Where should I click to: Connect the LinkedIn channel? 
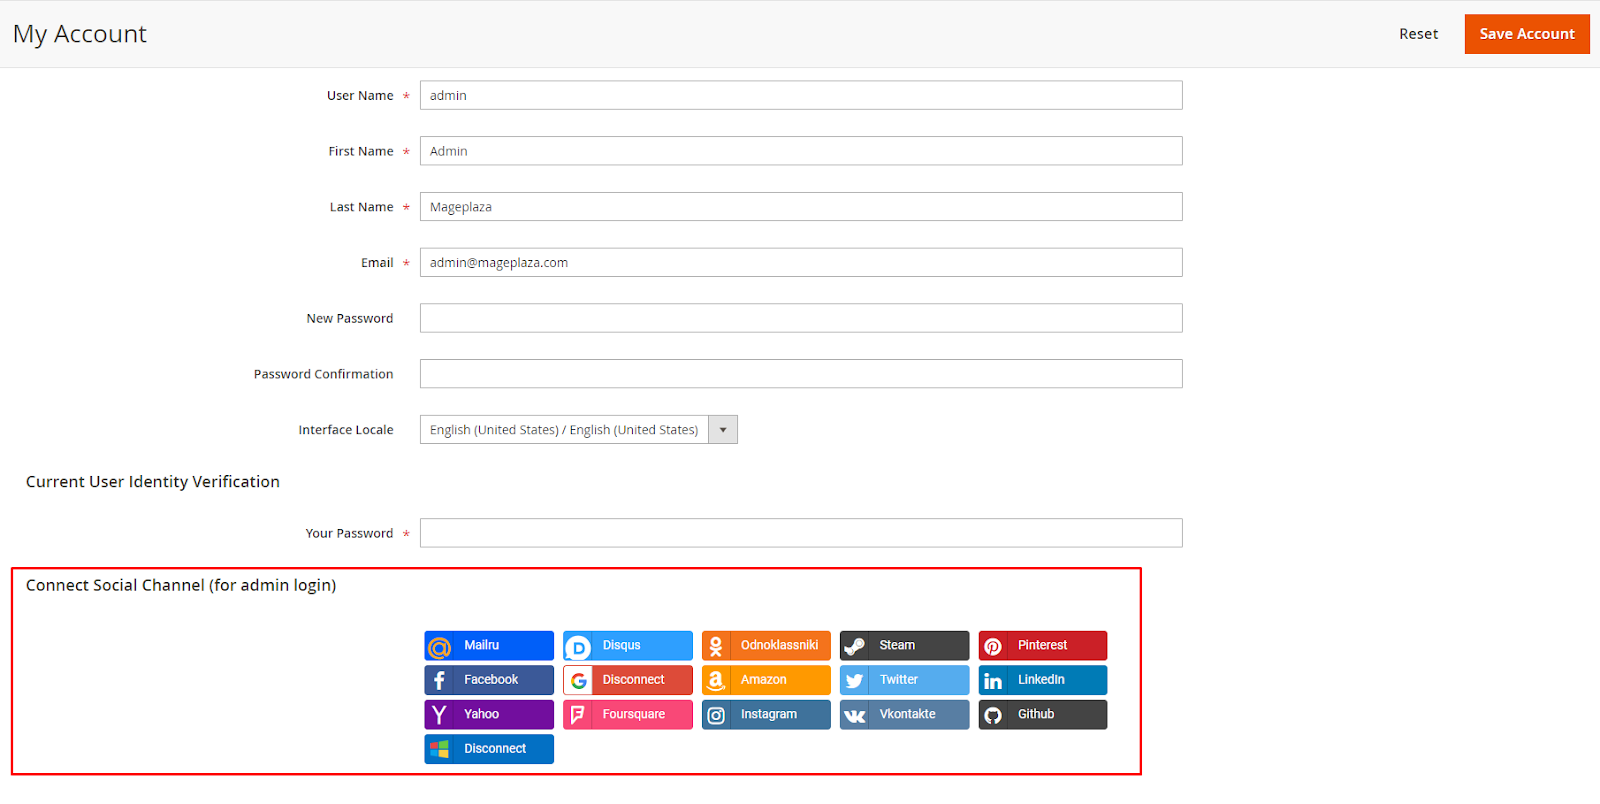tap(1042, 680)
